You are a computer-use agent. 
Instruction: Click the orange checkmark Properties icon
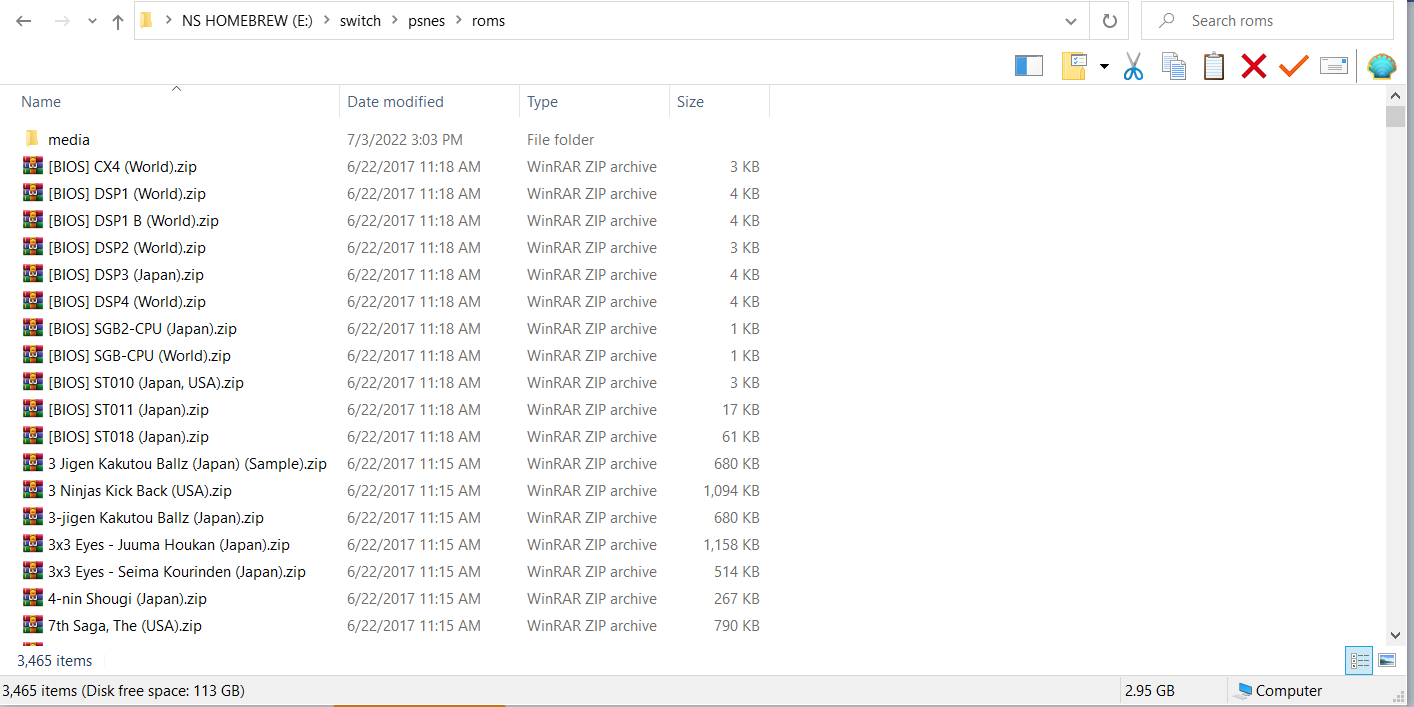pos(1294,66)
